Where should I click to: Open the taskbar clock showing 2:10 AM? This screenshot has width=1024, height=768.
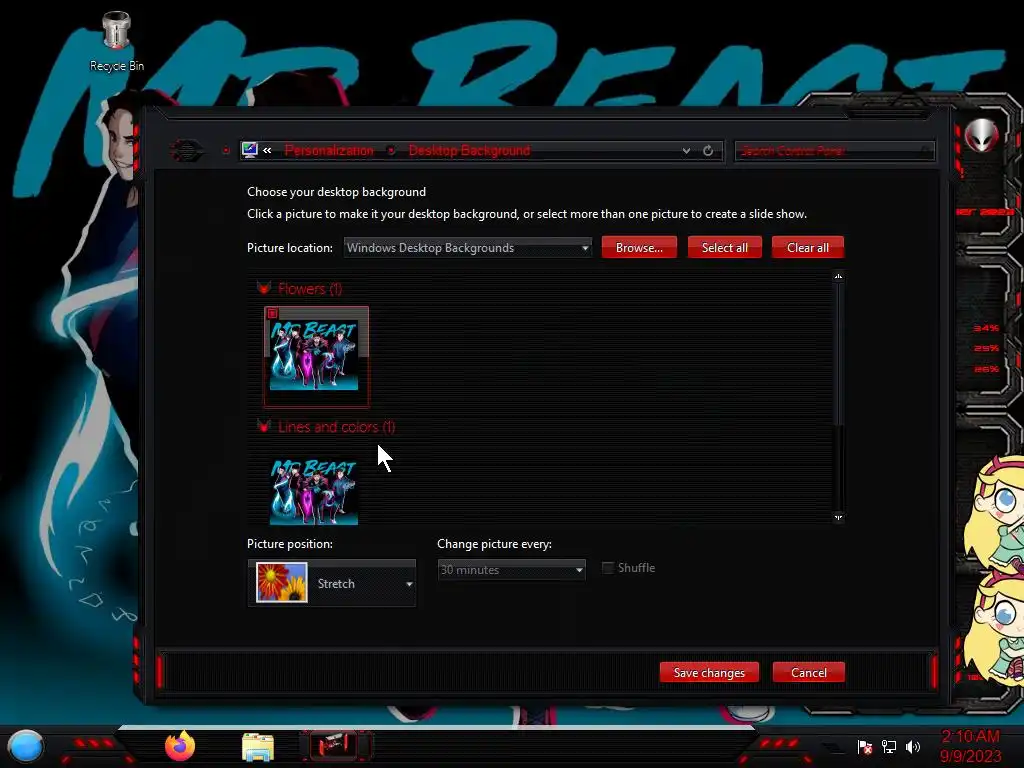coord(970,747)
